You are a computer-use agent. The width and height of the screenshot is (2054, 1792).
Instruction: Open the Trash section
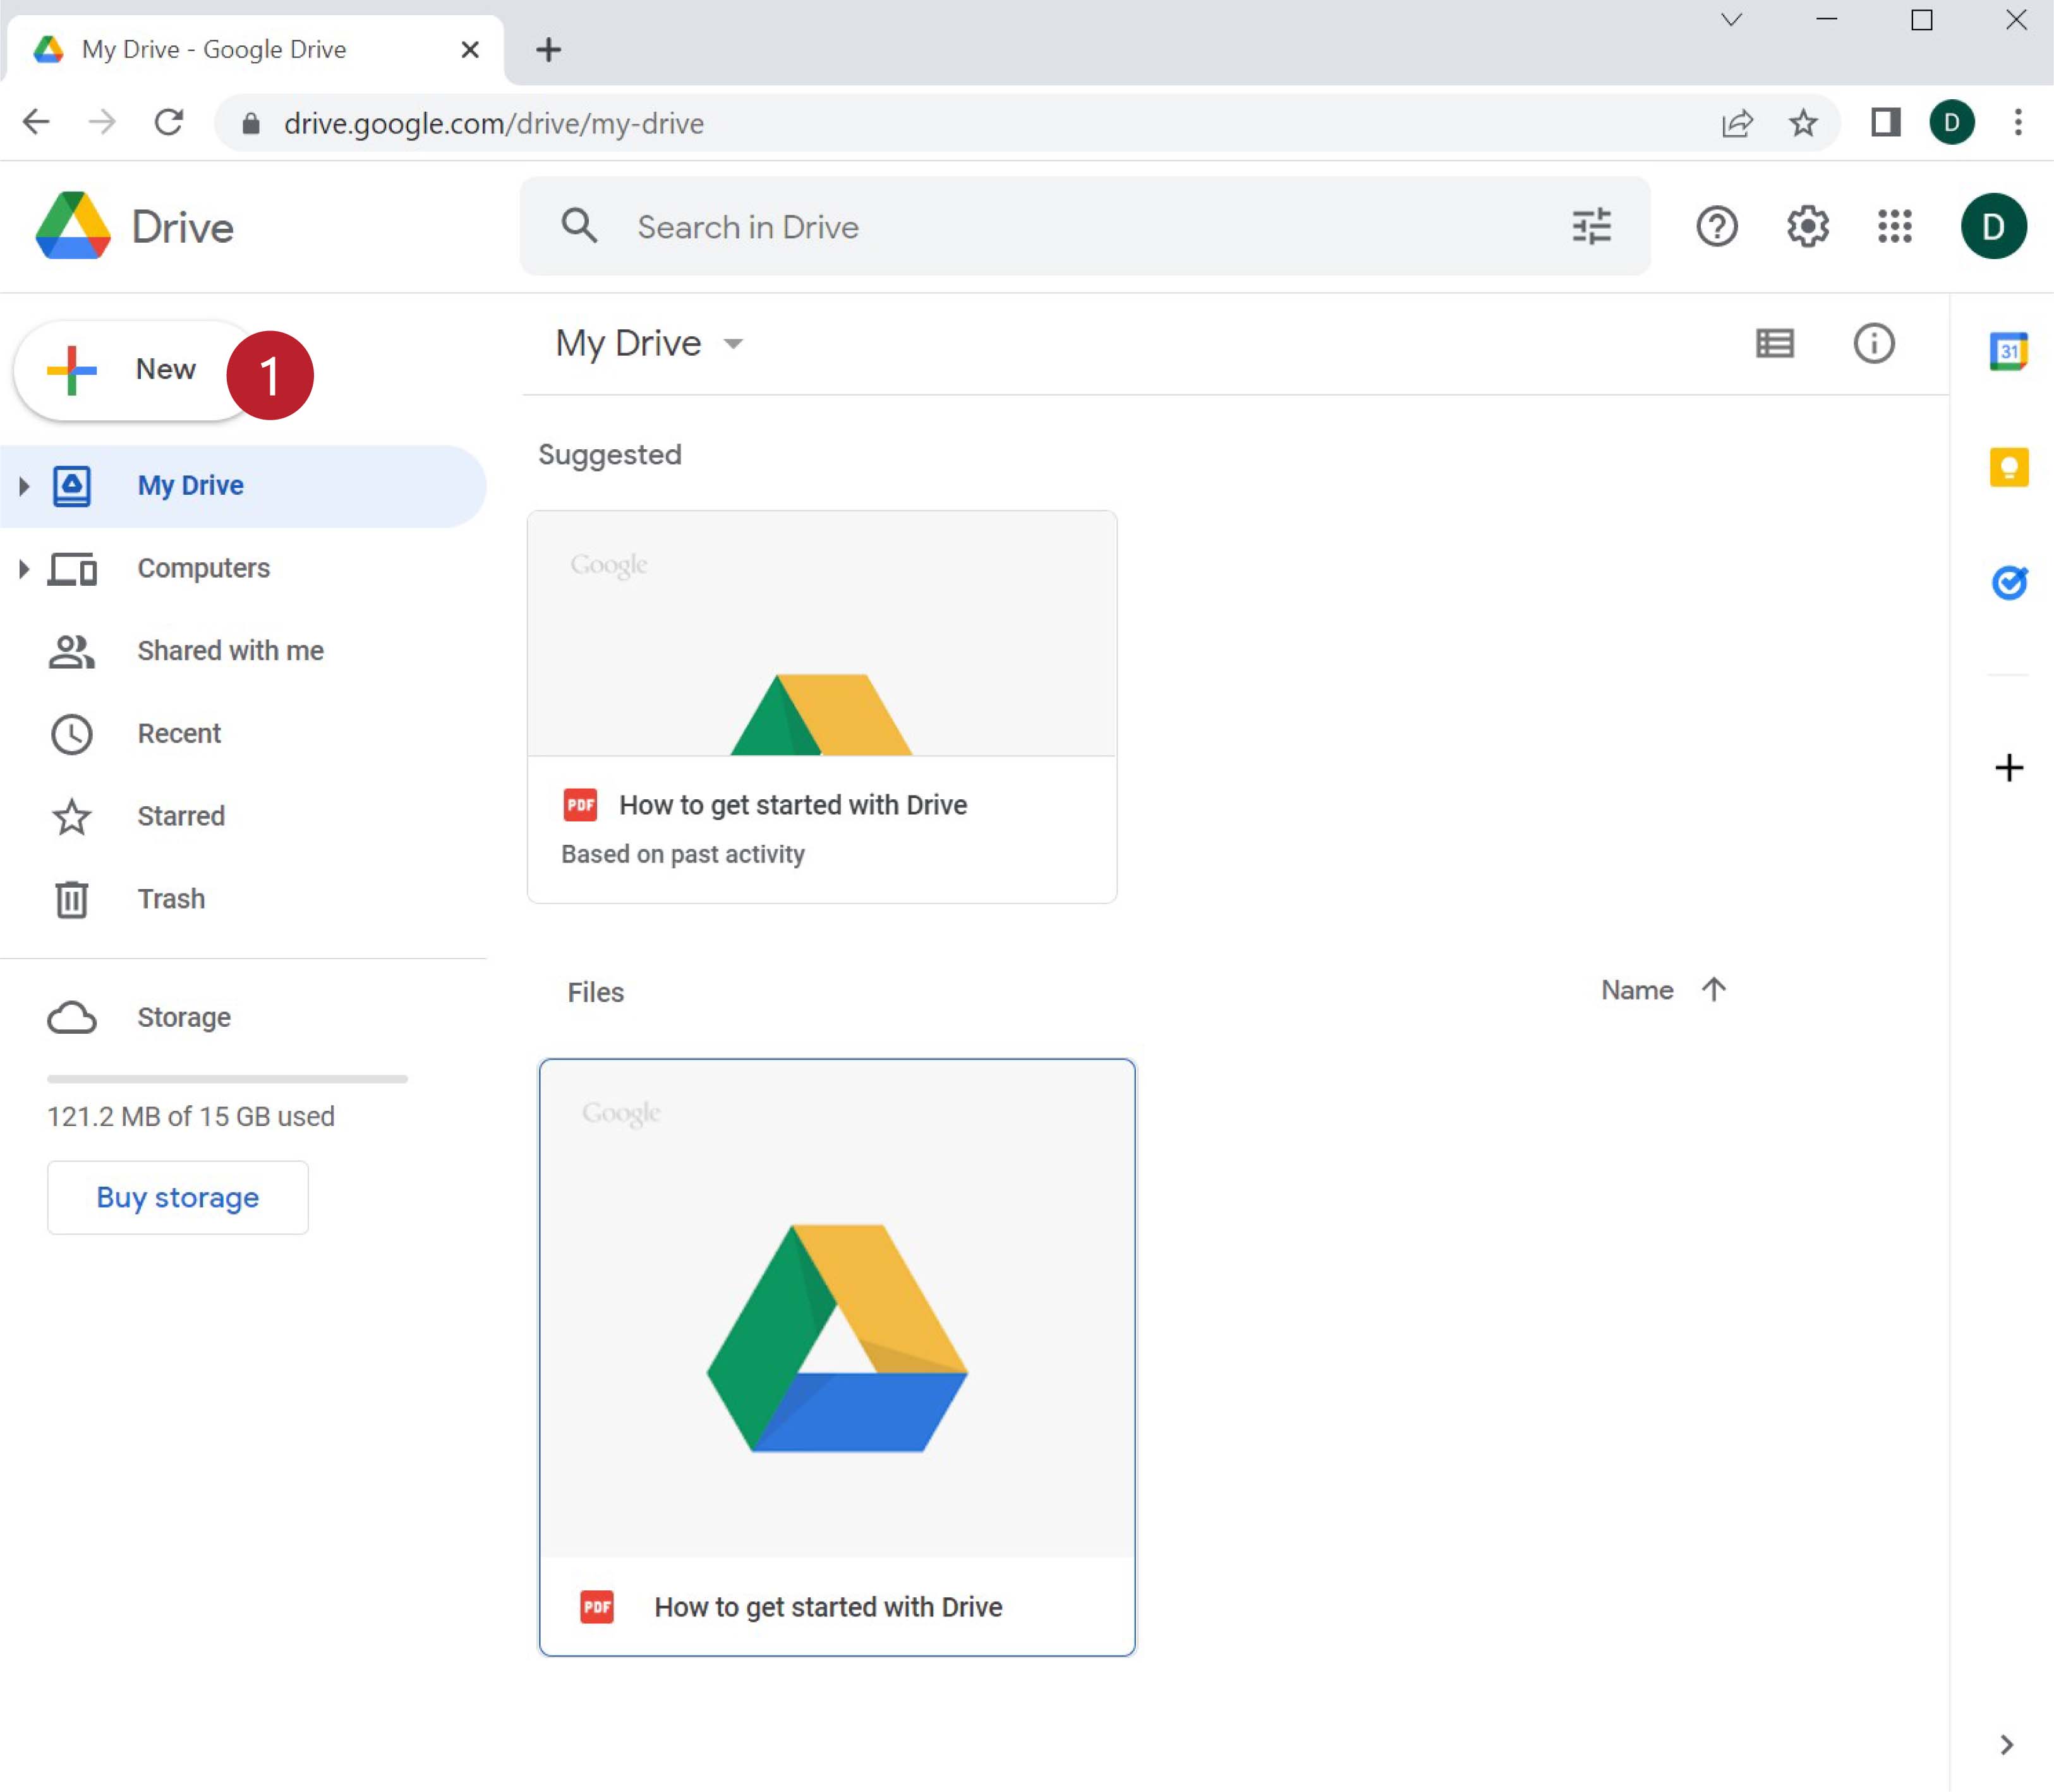click(171, 899)
